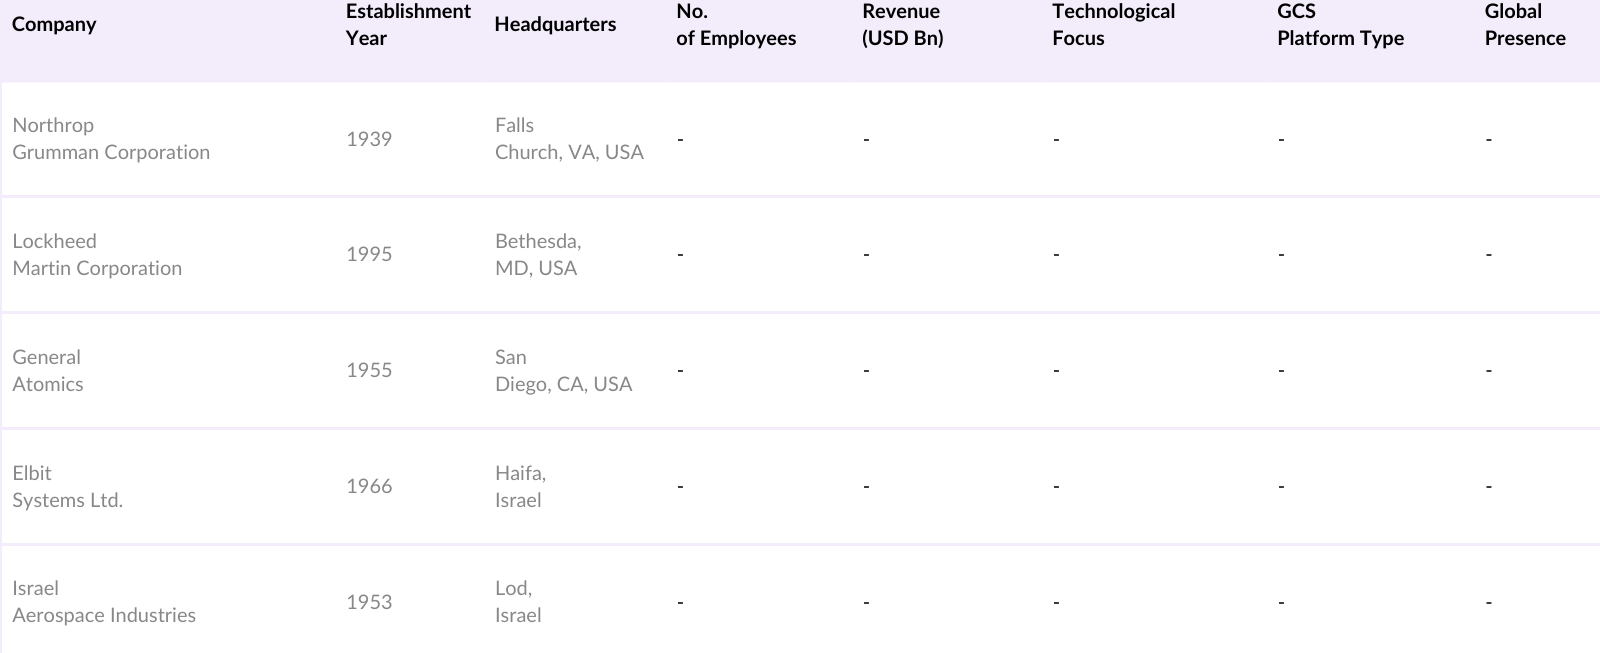Image resolution: width=1600 pixels, height=653 pixels.
Task: Select Lockheed Martin Corporation company name
Action: click(x=97, y=255)
